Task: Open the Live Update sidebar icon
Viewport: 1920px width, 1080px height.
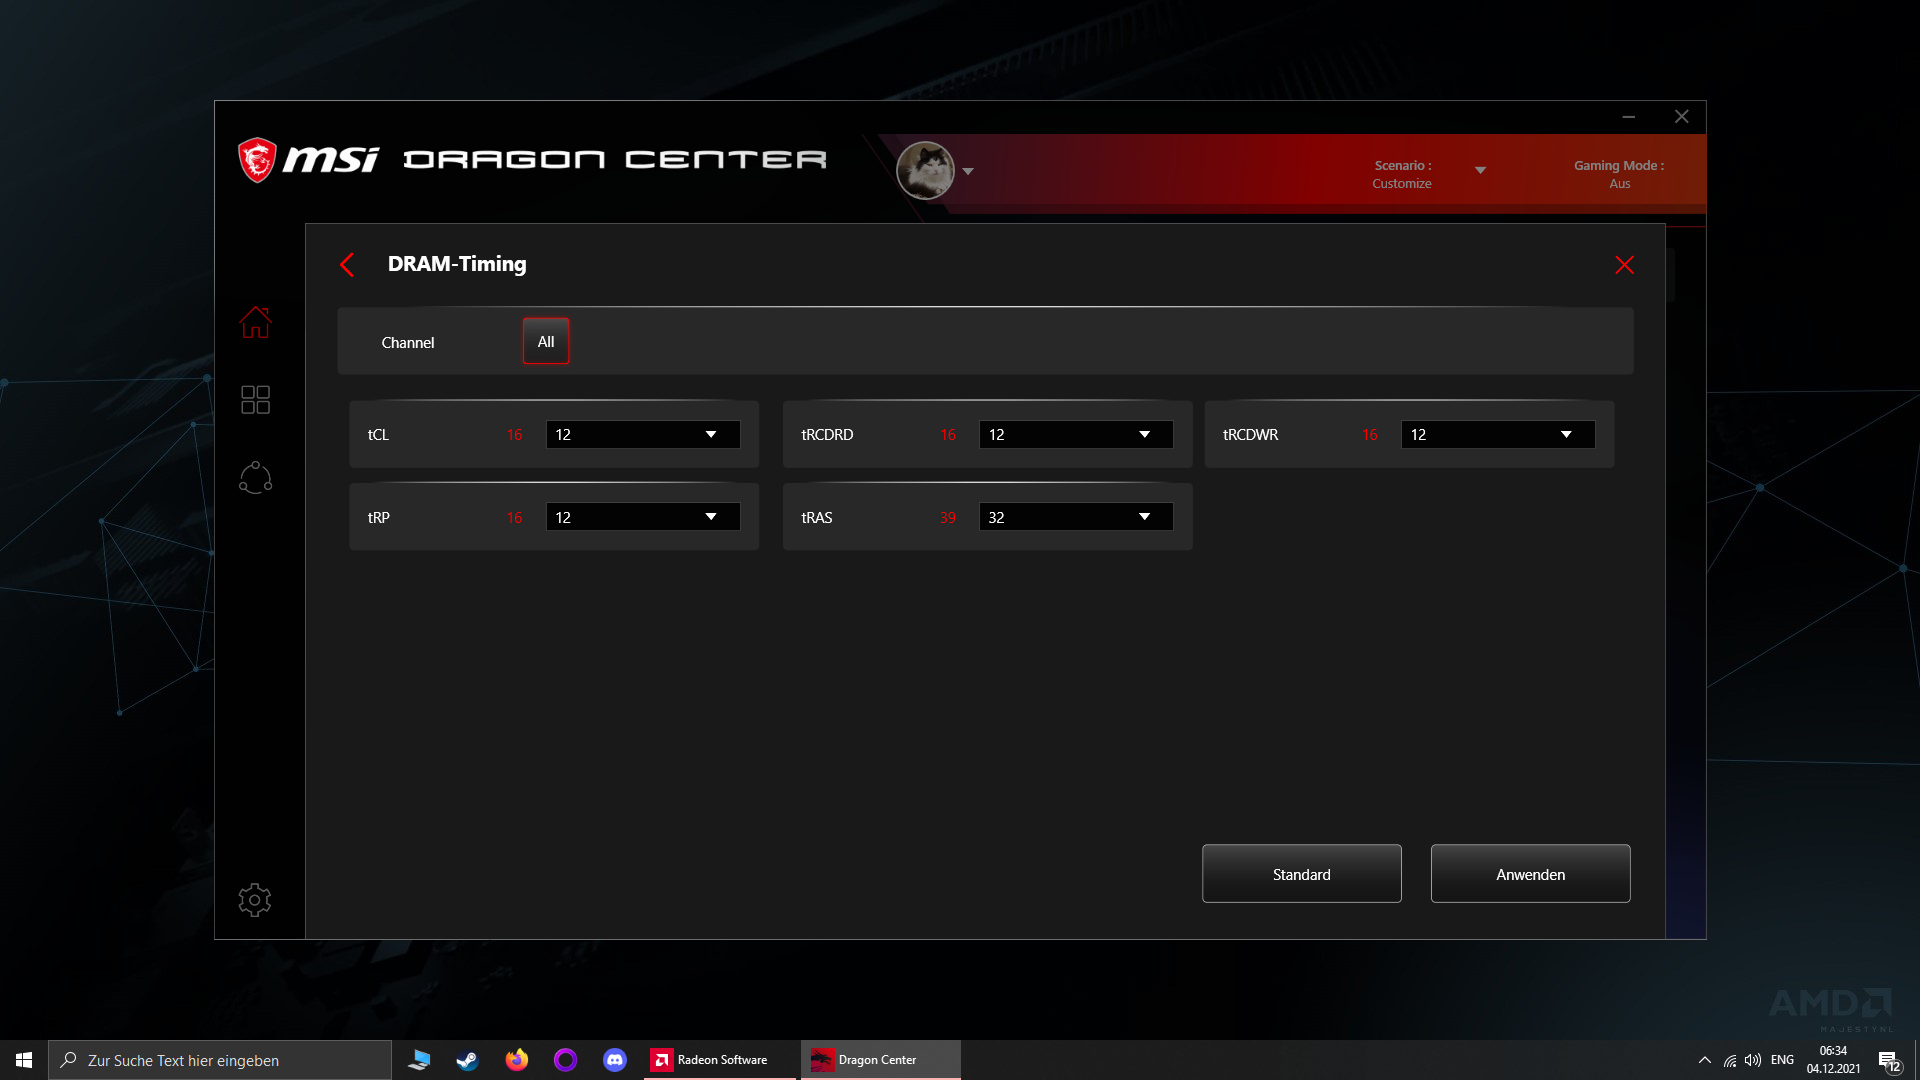Action: pyautogui.click(x=255, y=478)
